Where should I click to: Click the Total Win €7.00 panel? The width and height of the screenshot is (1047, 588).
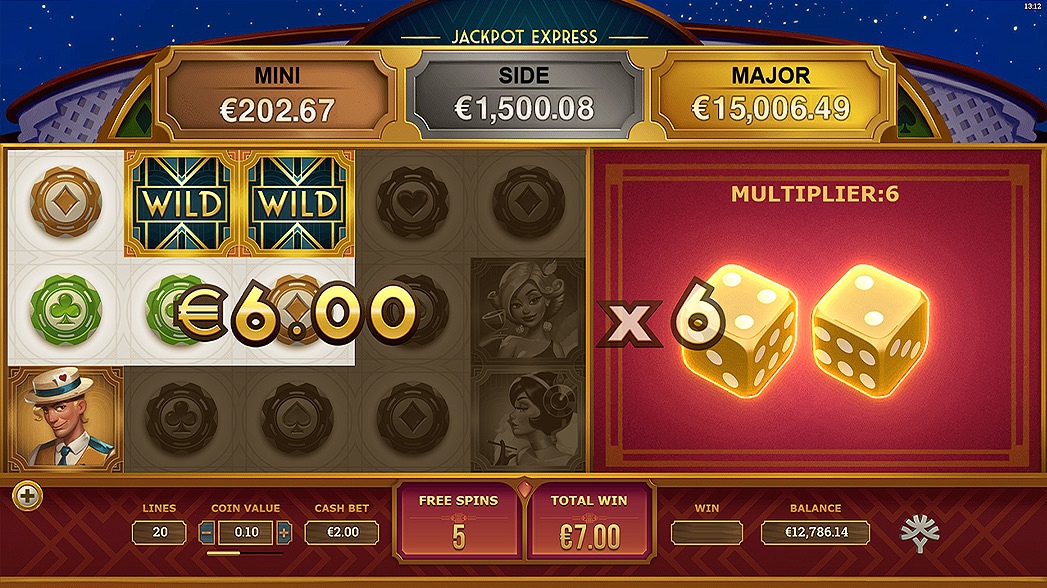[589, 522]
